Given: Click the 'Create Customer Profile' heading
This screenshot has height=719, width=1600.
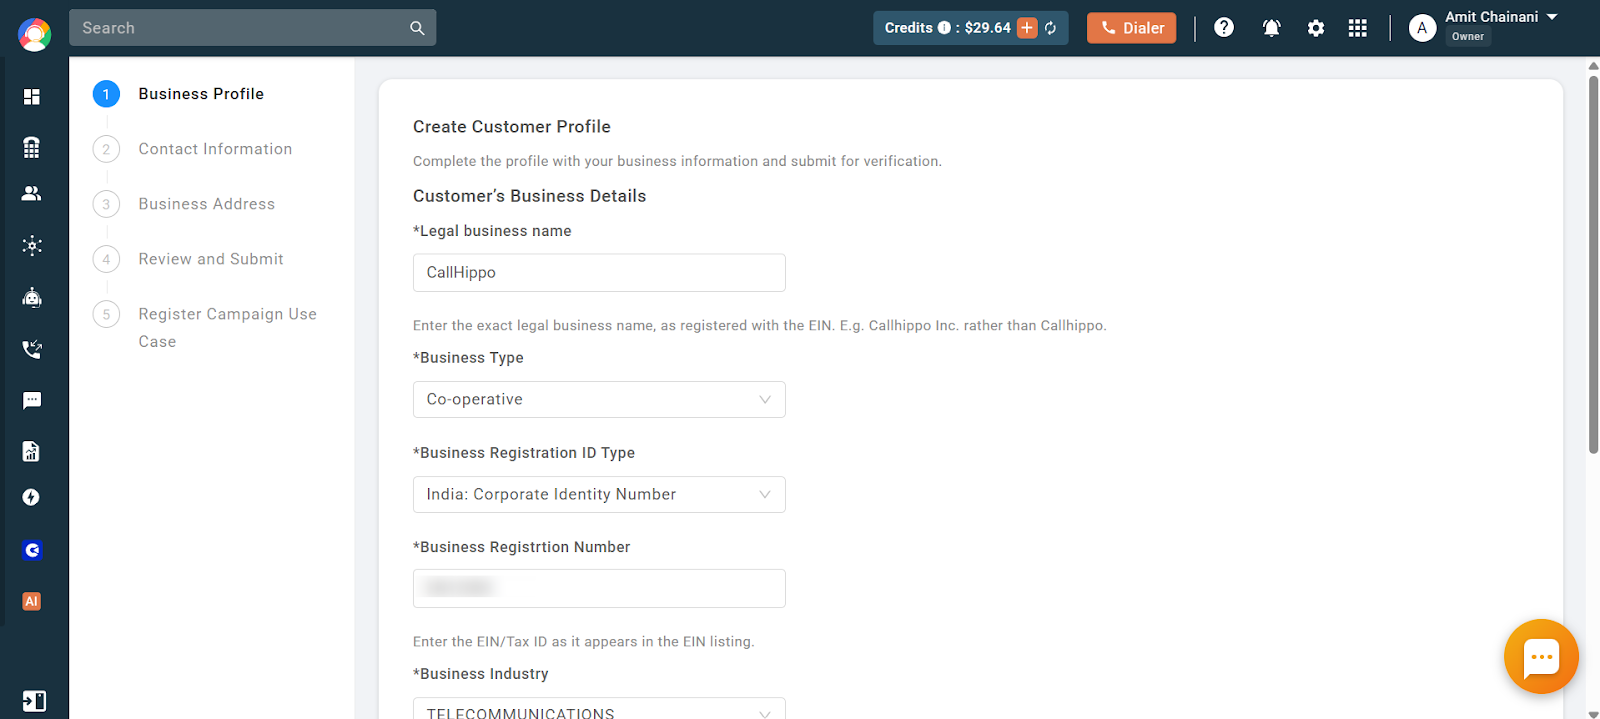Looking at the screenshot, I should (512, 127).
